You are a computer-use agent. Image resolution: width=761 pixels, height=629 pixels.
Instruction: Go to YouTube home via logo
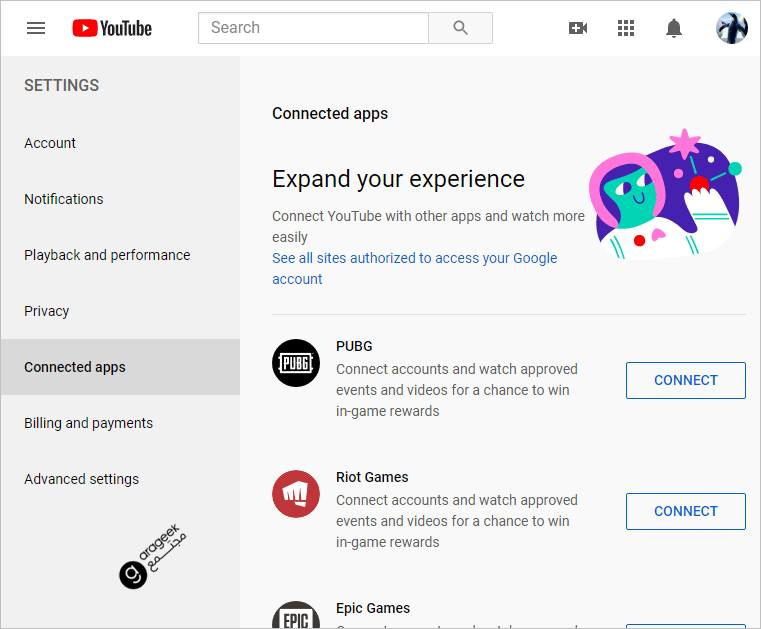point(112,28)
